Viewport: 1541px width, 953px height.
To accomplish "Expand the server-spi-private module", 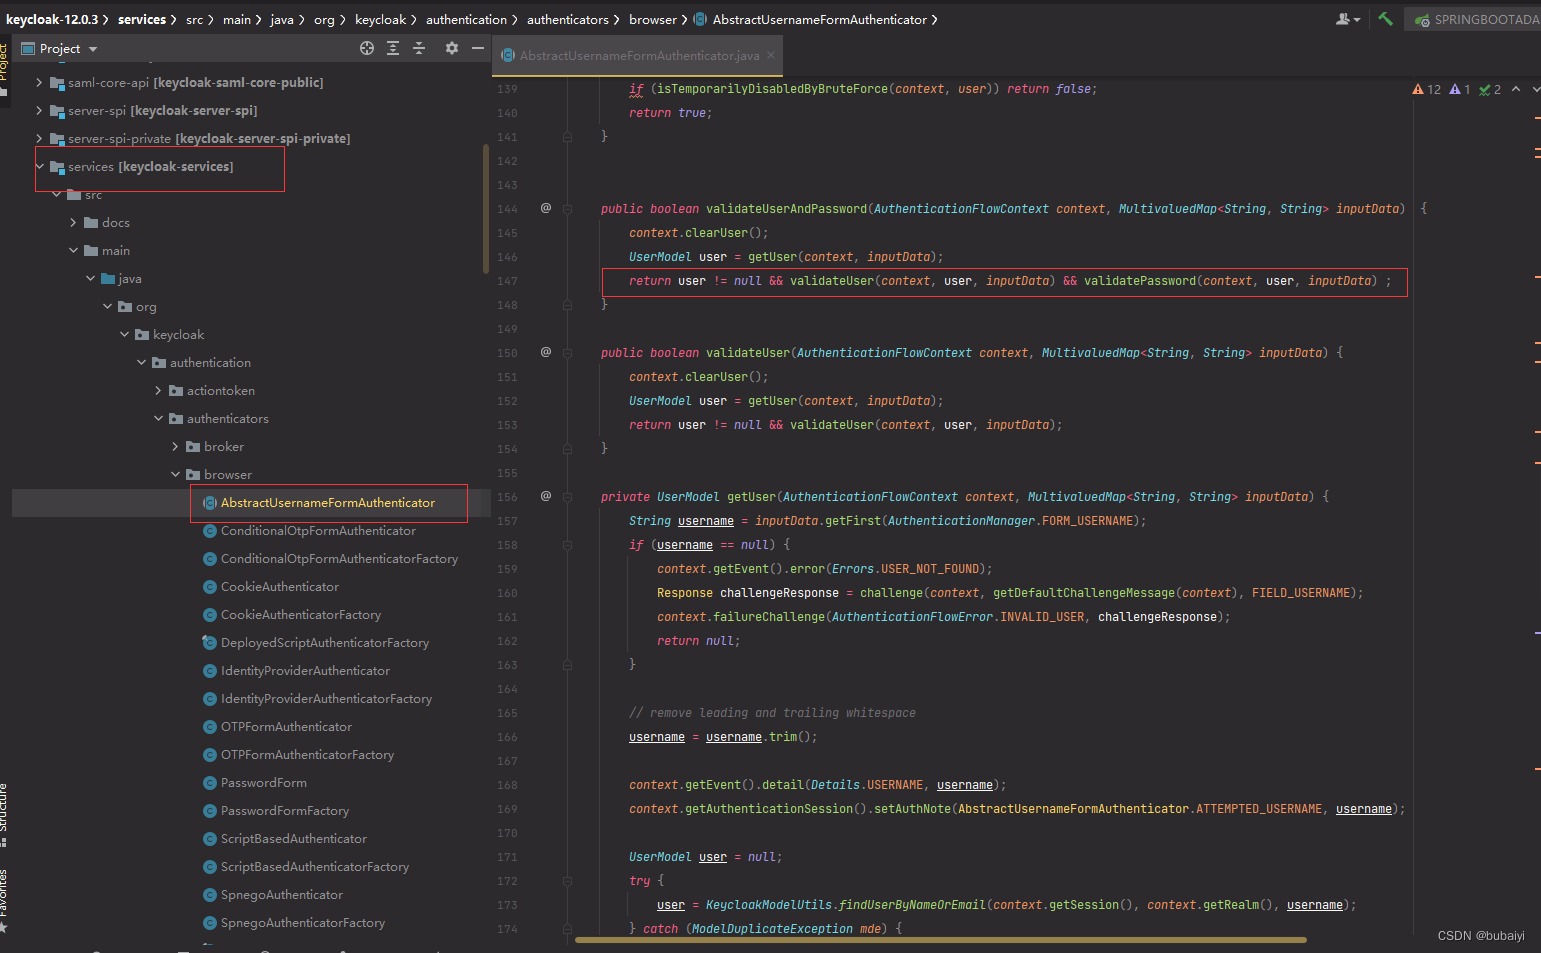I will 39,139.
